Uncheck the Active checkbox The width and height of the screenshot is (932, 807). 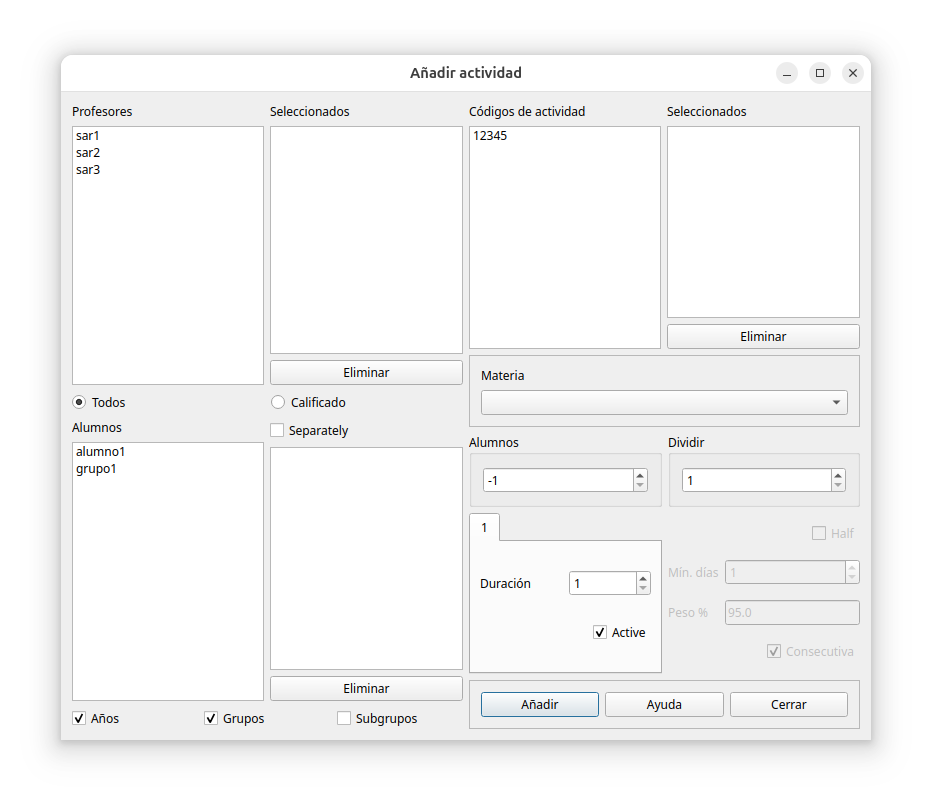pyautogui.click(x=600, y=632)
